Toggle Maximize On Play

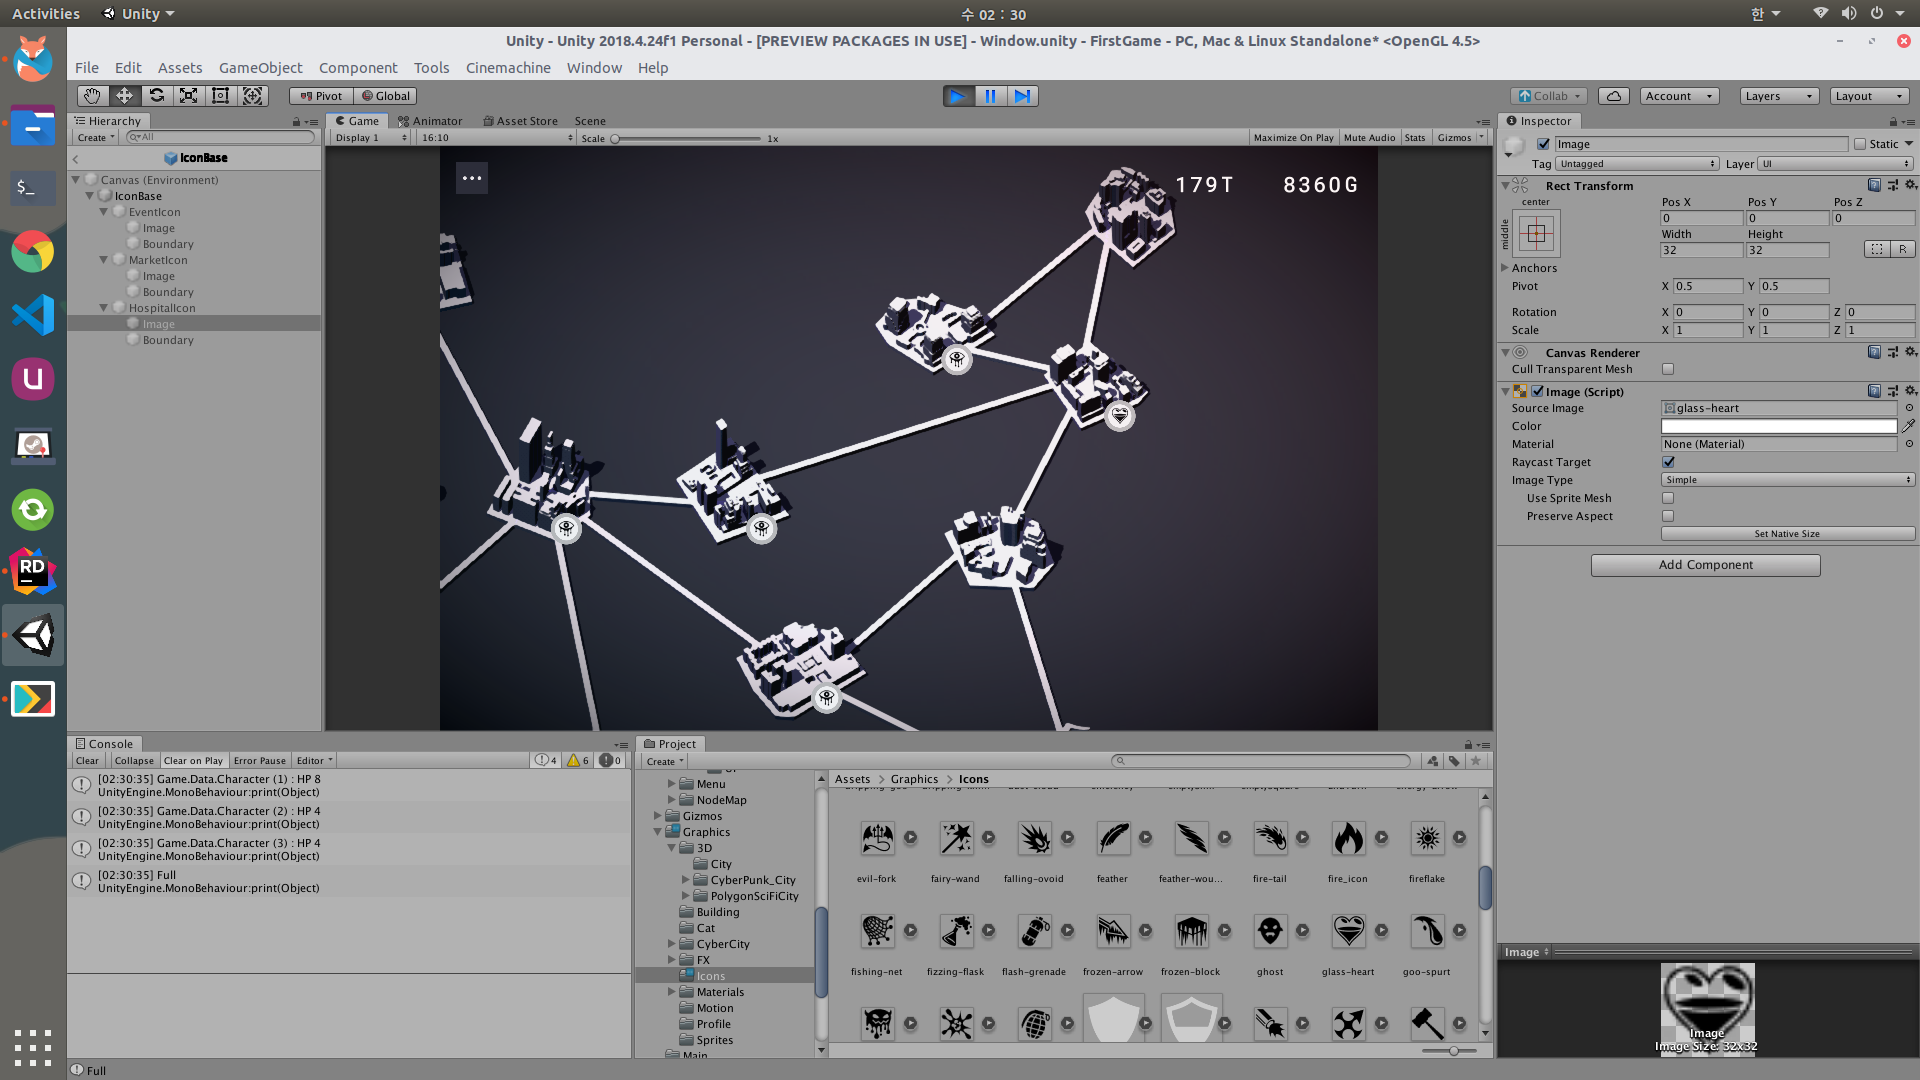1293,138
